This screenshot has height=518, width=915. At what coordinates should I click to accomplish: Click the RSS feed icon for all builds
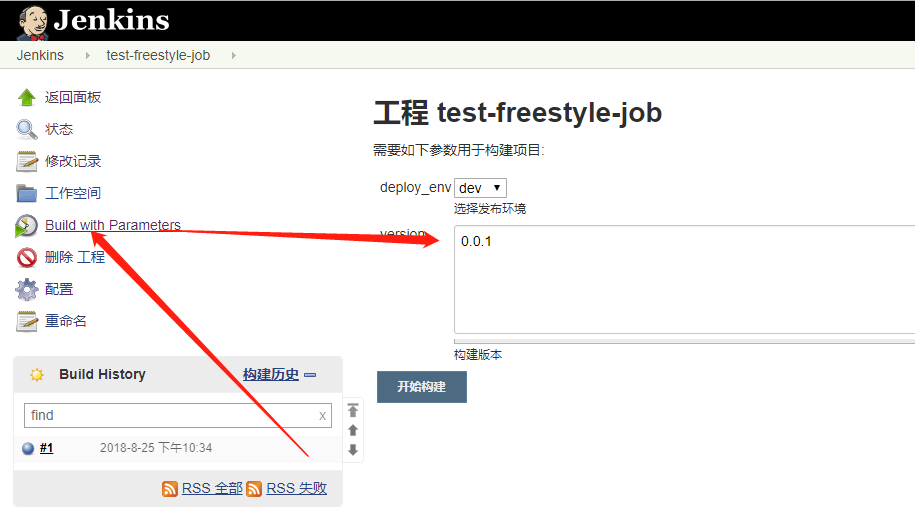(x=170, y=489)
